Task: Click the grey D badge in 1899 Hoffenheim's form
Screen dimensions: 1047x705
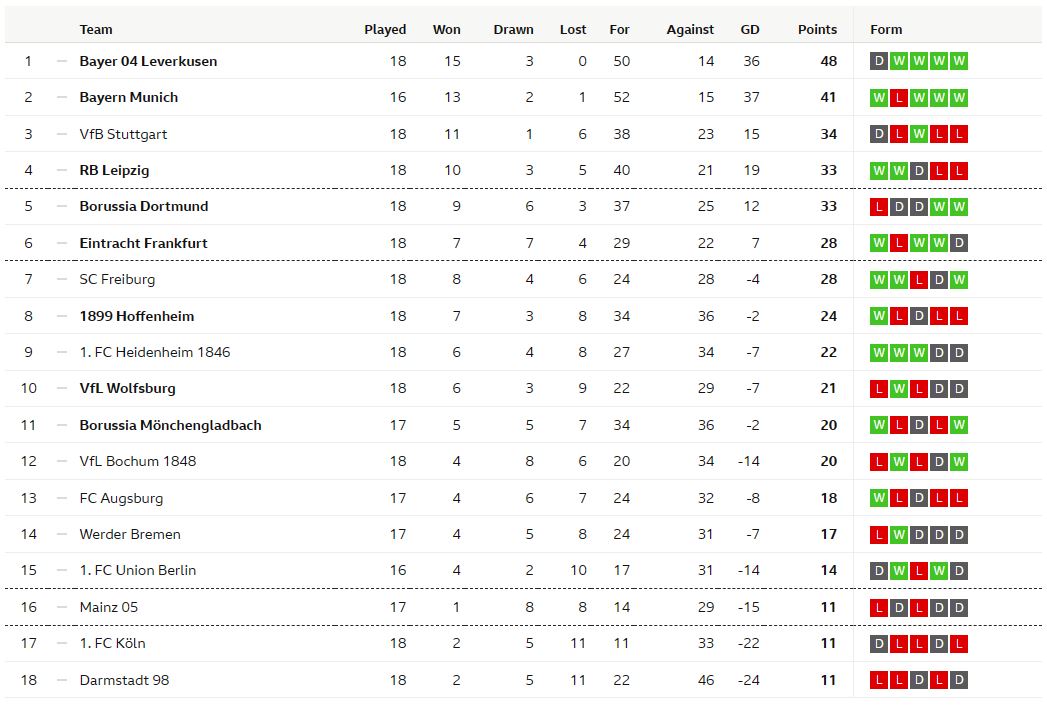Action: point(919,316)
